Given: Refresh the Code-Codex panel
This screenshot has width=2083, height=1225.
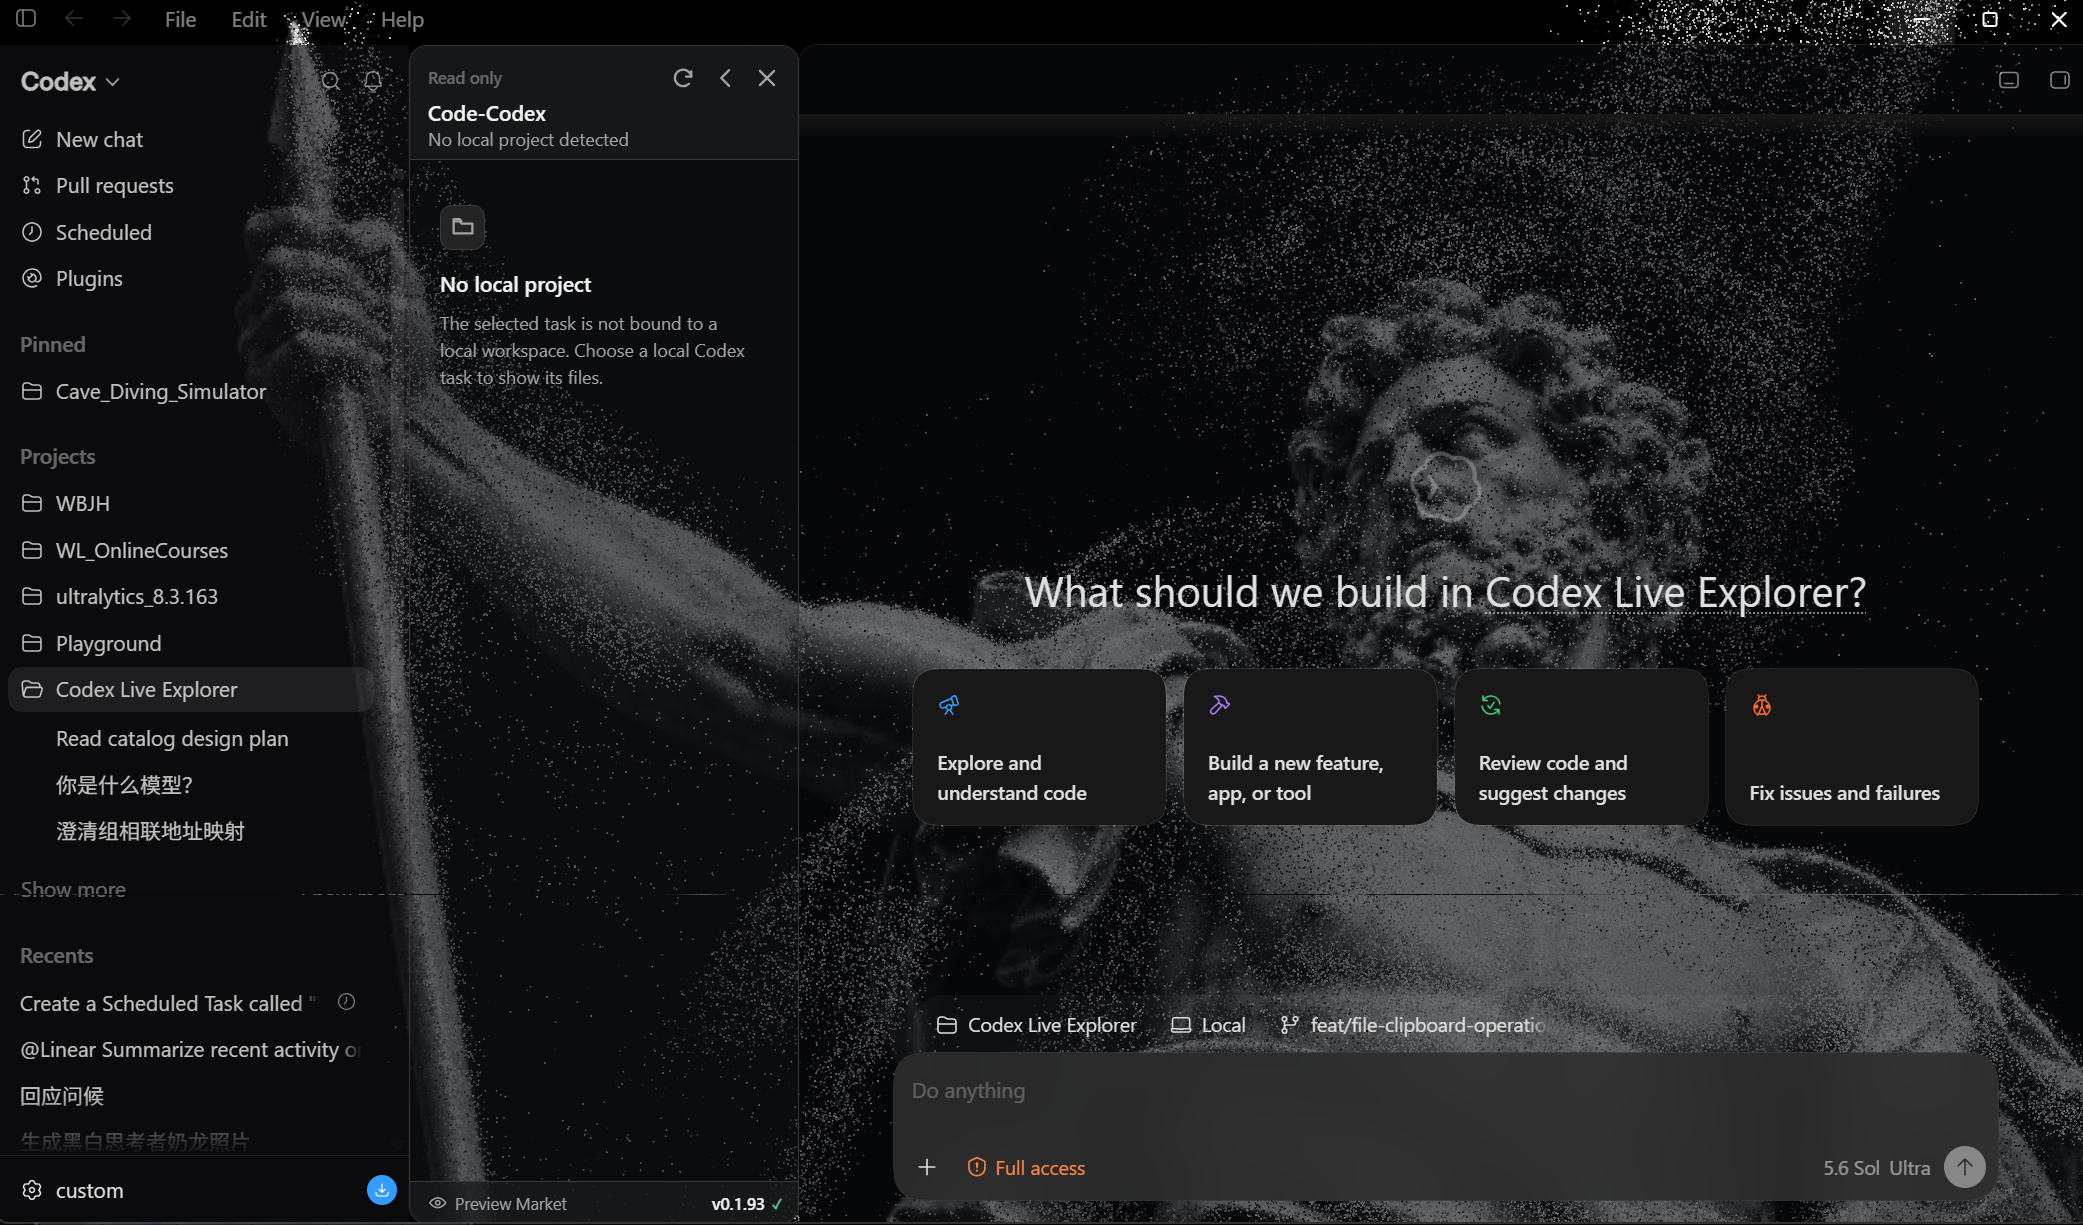Looking at the screenshot, I should coord(683,78).
